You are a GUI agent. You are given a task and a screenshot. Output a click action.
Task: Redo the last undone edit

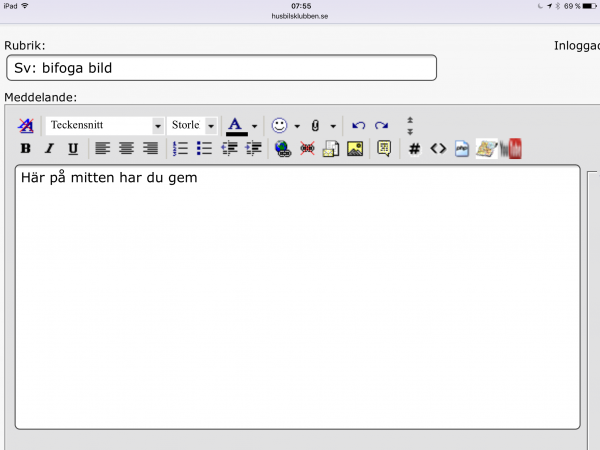pos(381,125)
